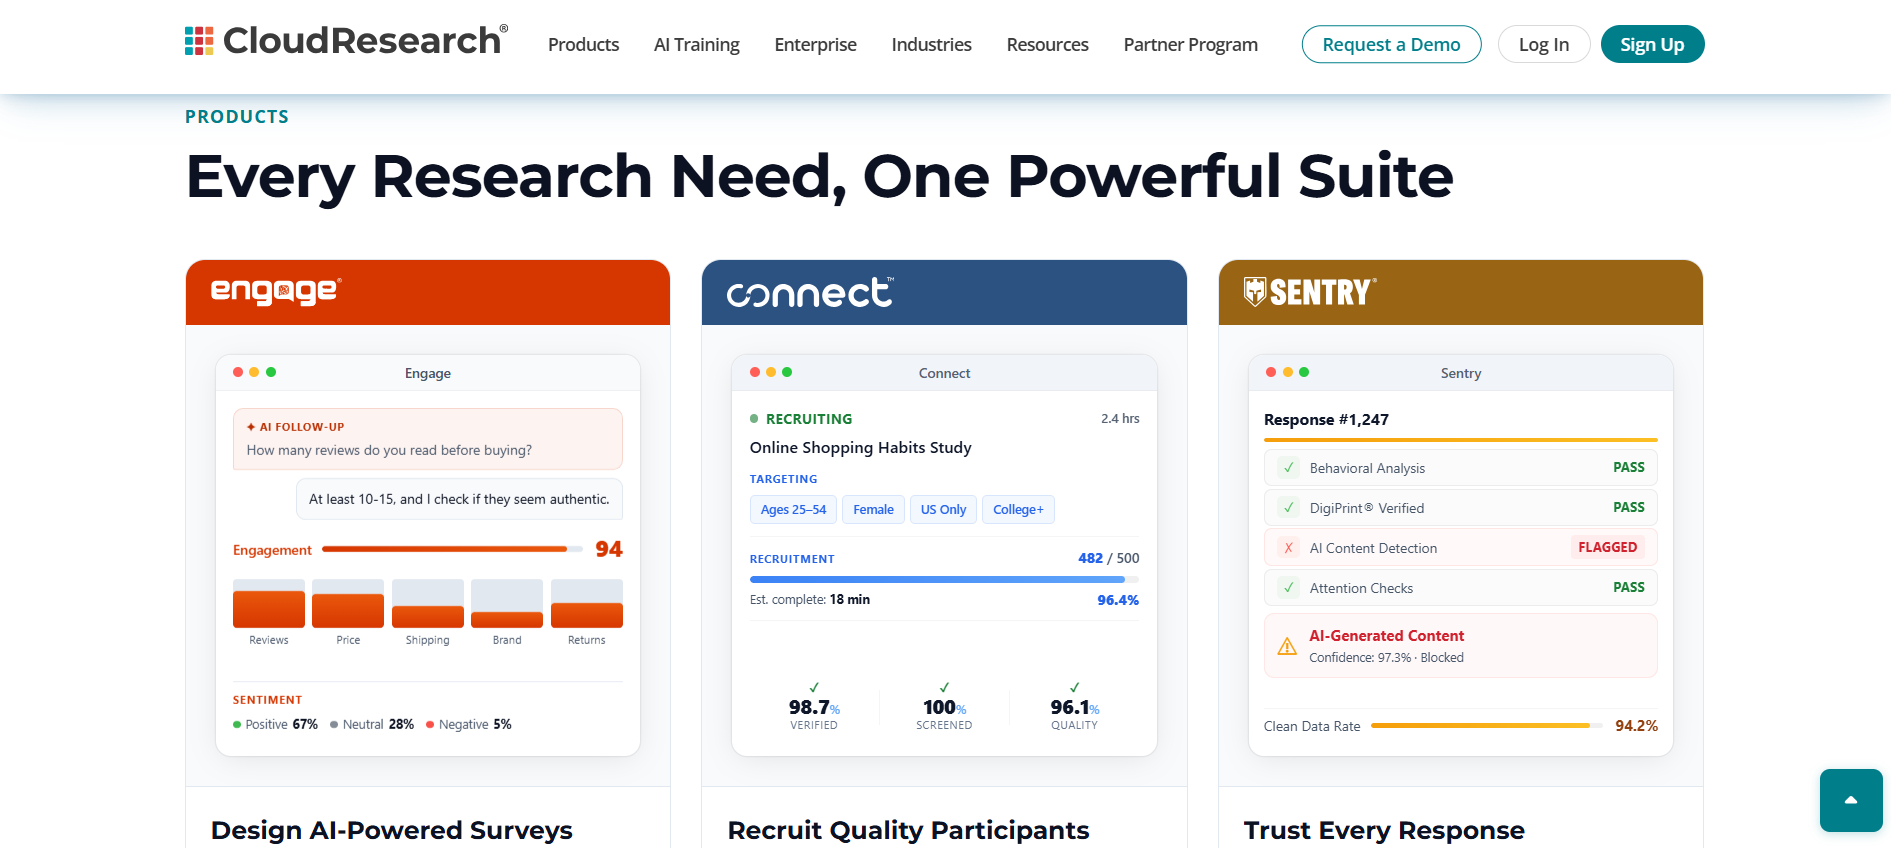This screenshot has width=1891, height=848.
Task: Expand the Resources navigation menu
Action: tap(1048, 44)
